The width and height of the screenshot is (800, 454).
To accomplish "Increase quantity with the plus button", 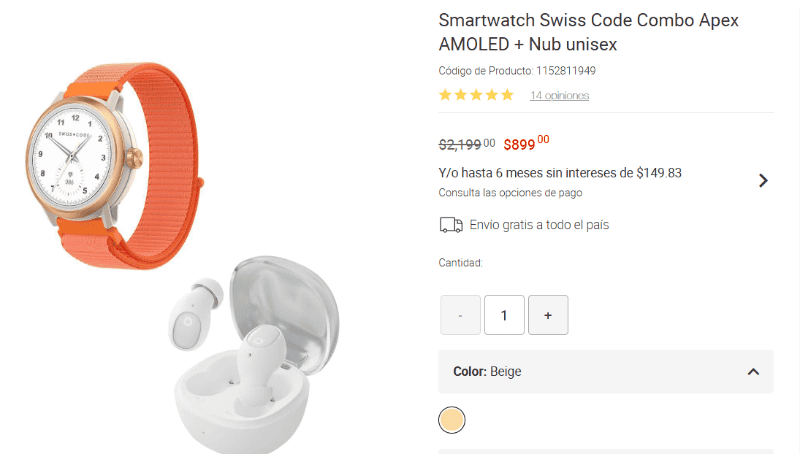I will pyautogui.click(x=548, y=315).
